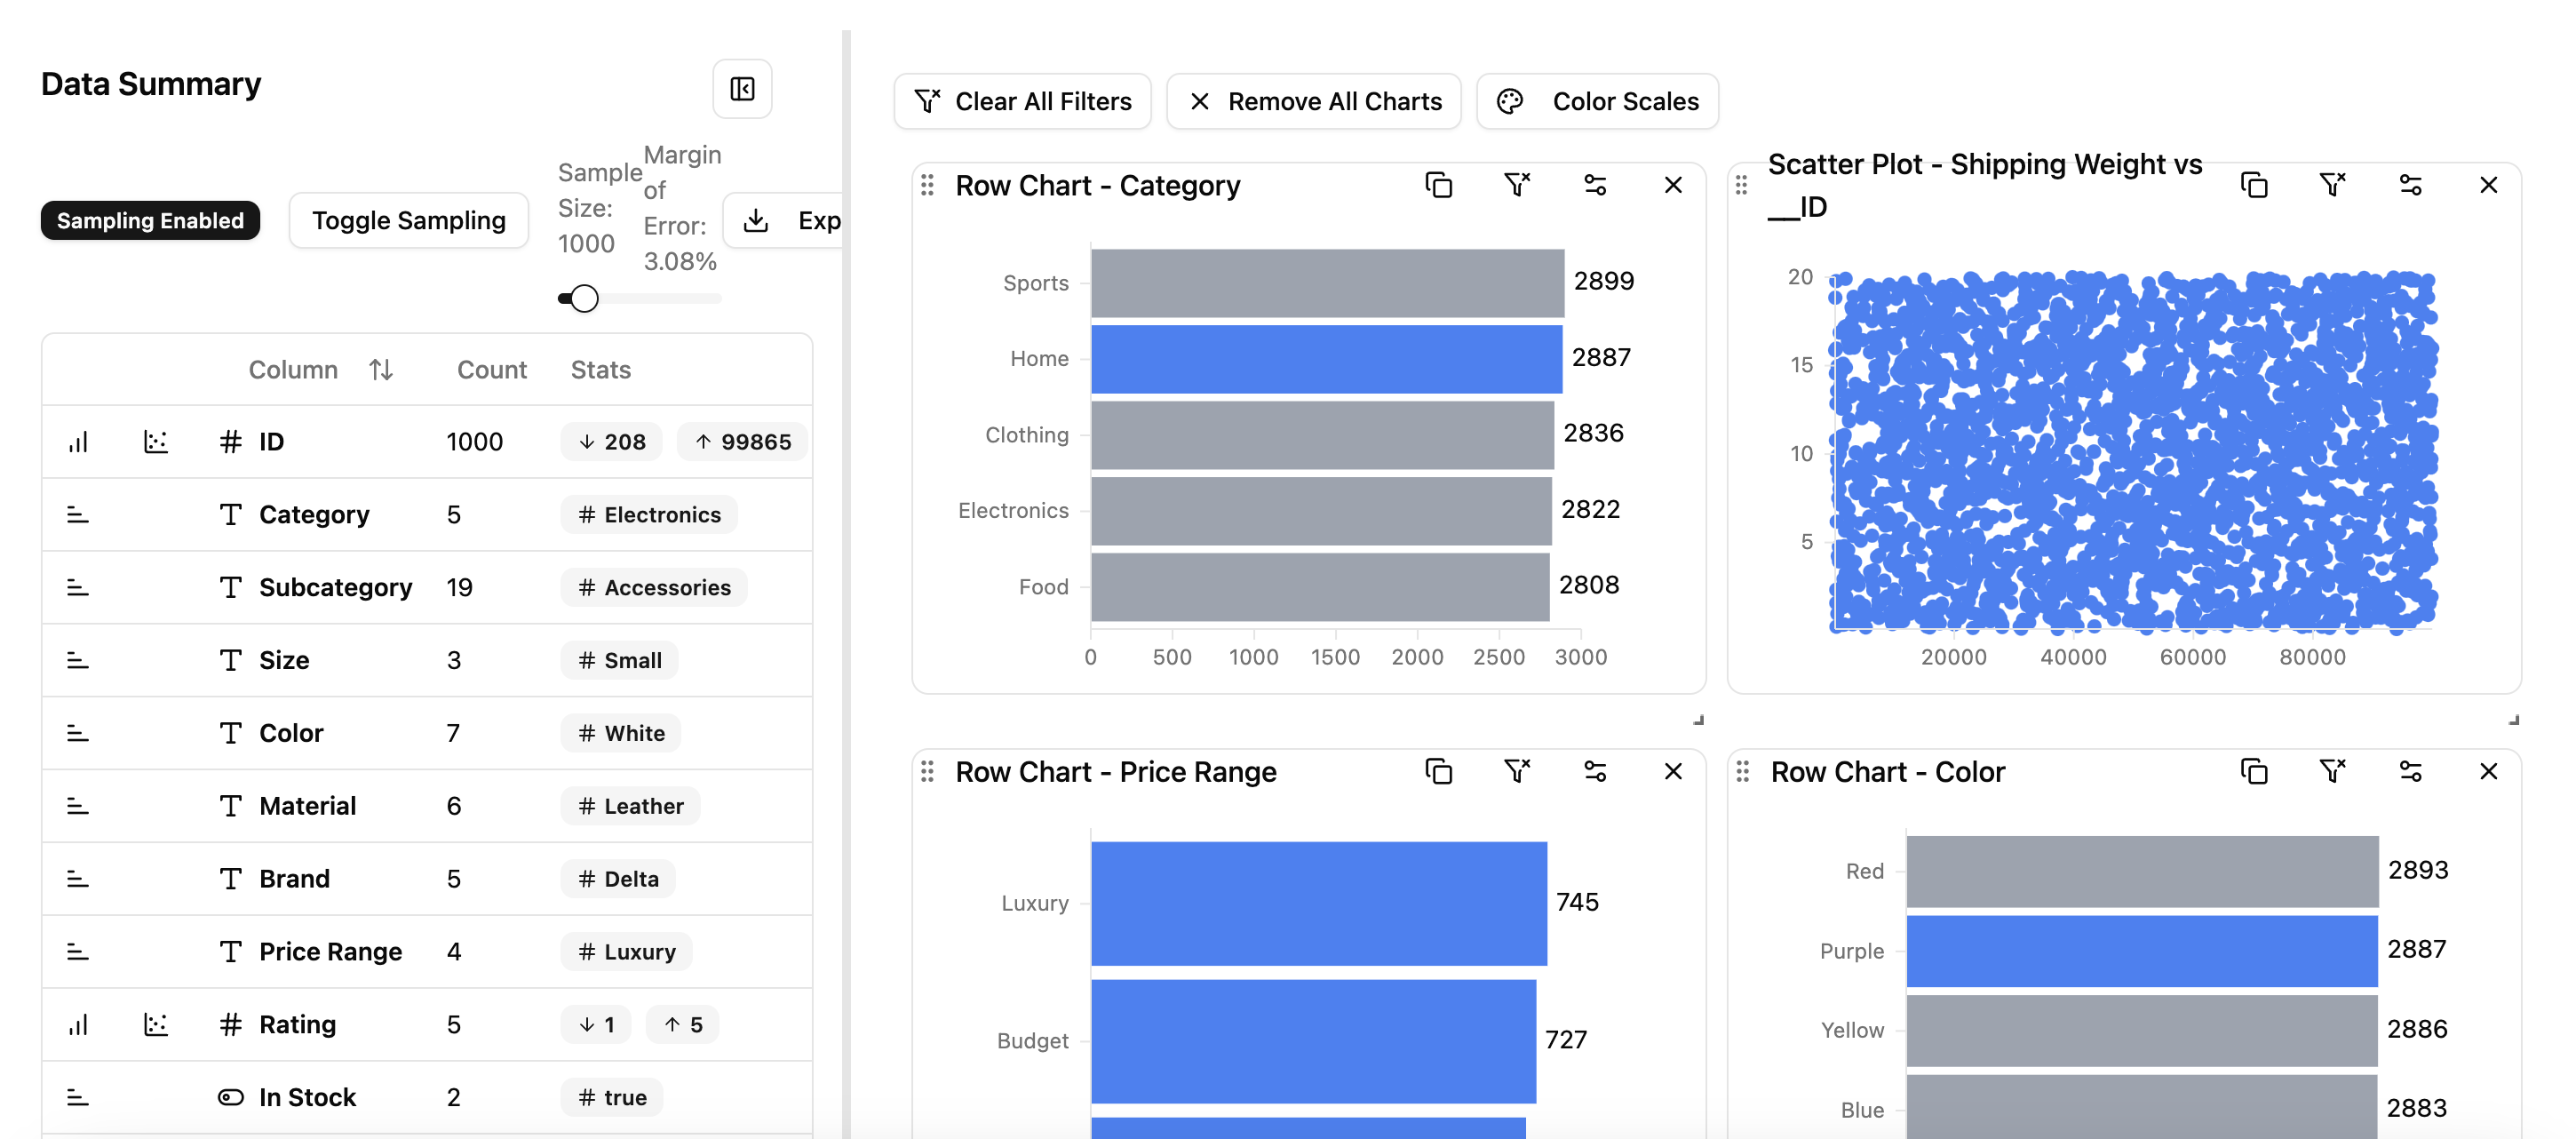Open the Color Scales options
This screenshot has width=2576, height=1139.
[1597, 101]
